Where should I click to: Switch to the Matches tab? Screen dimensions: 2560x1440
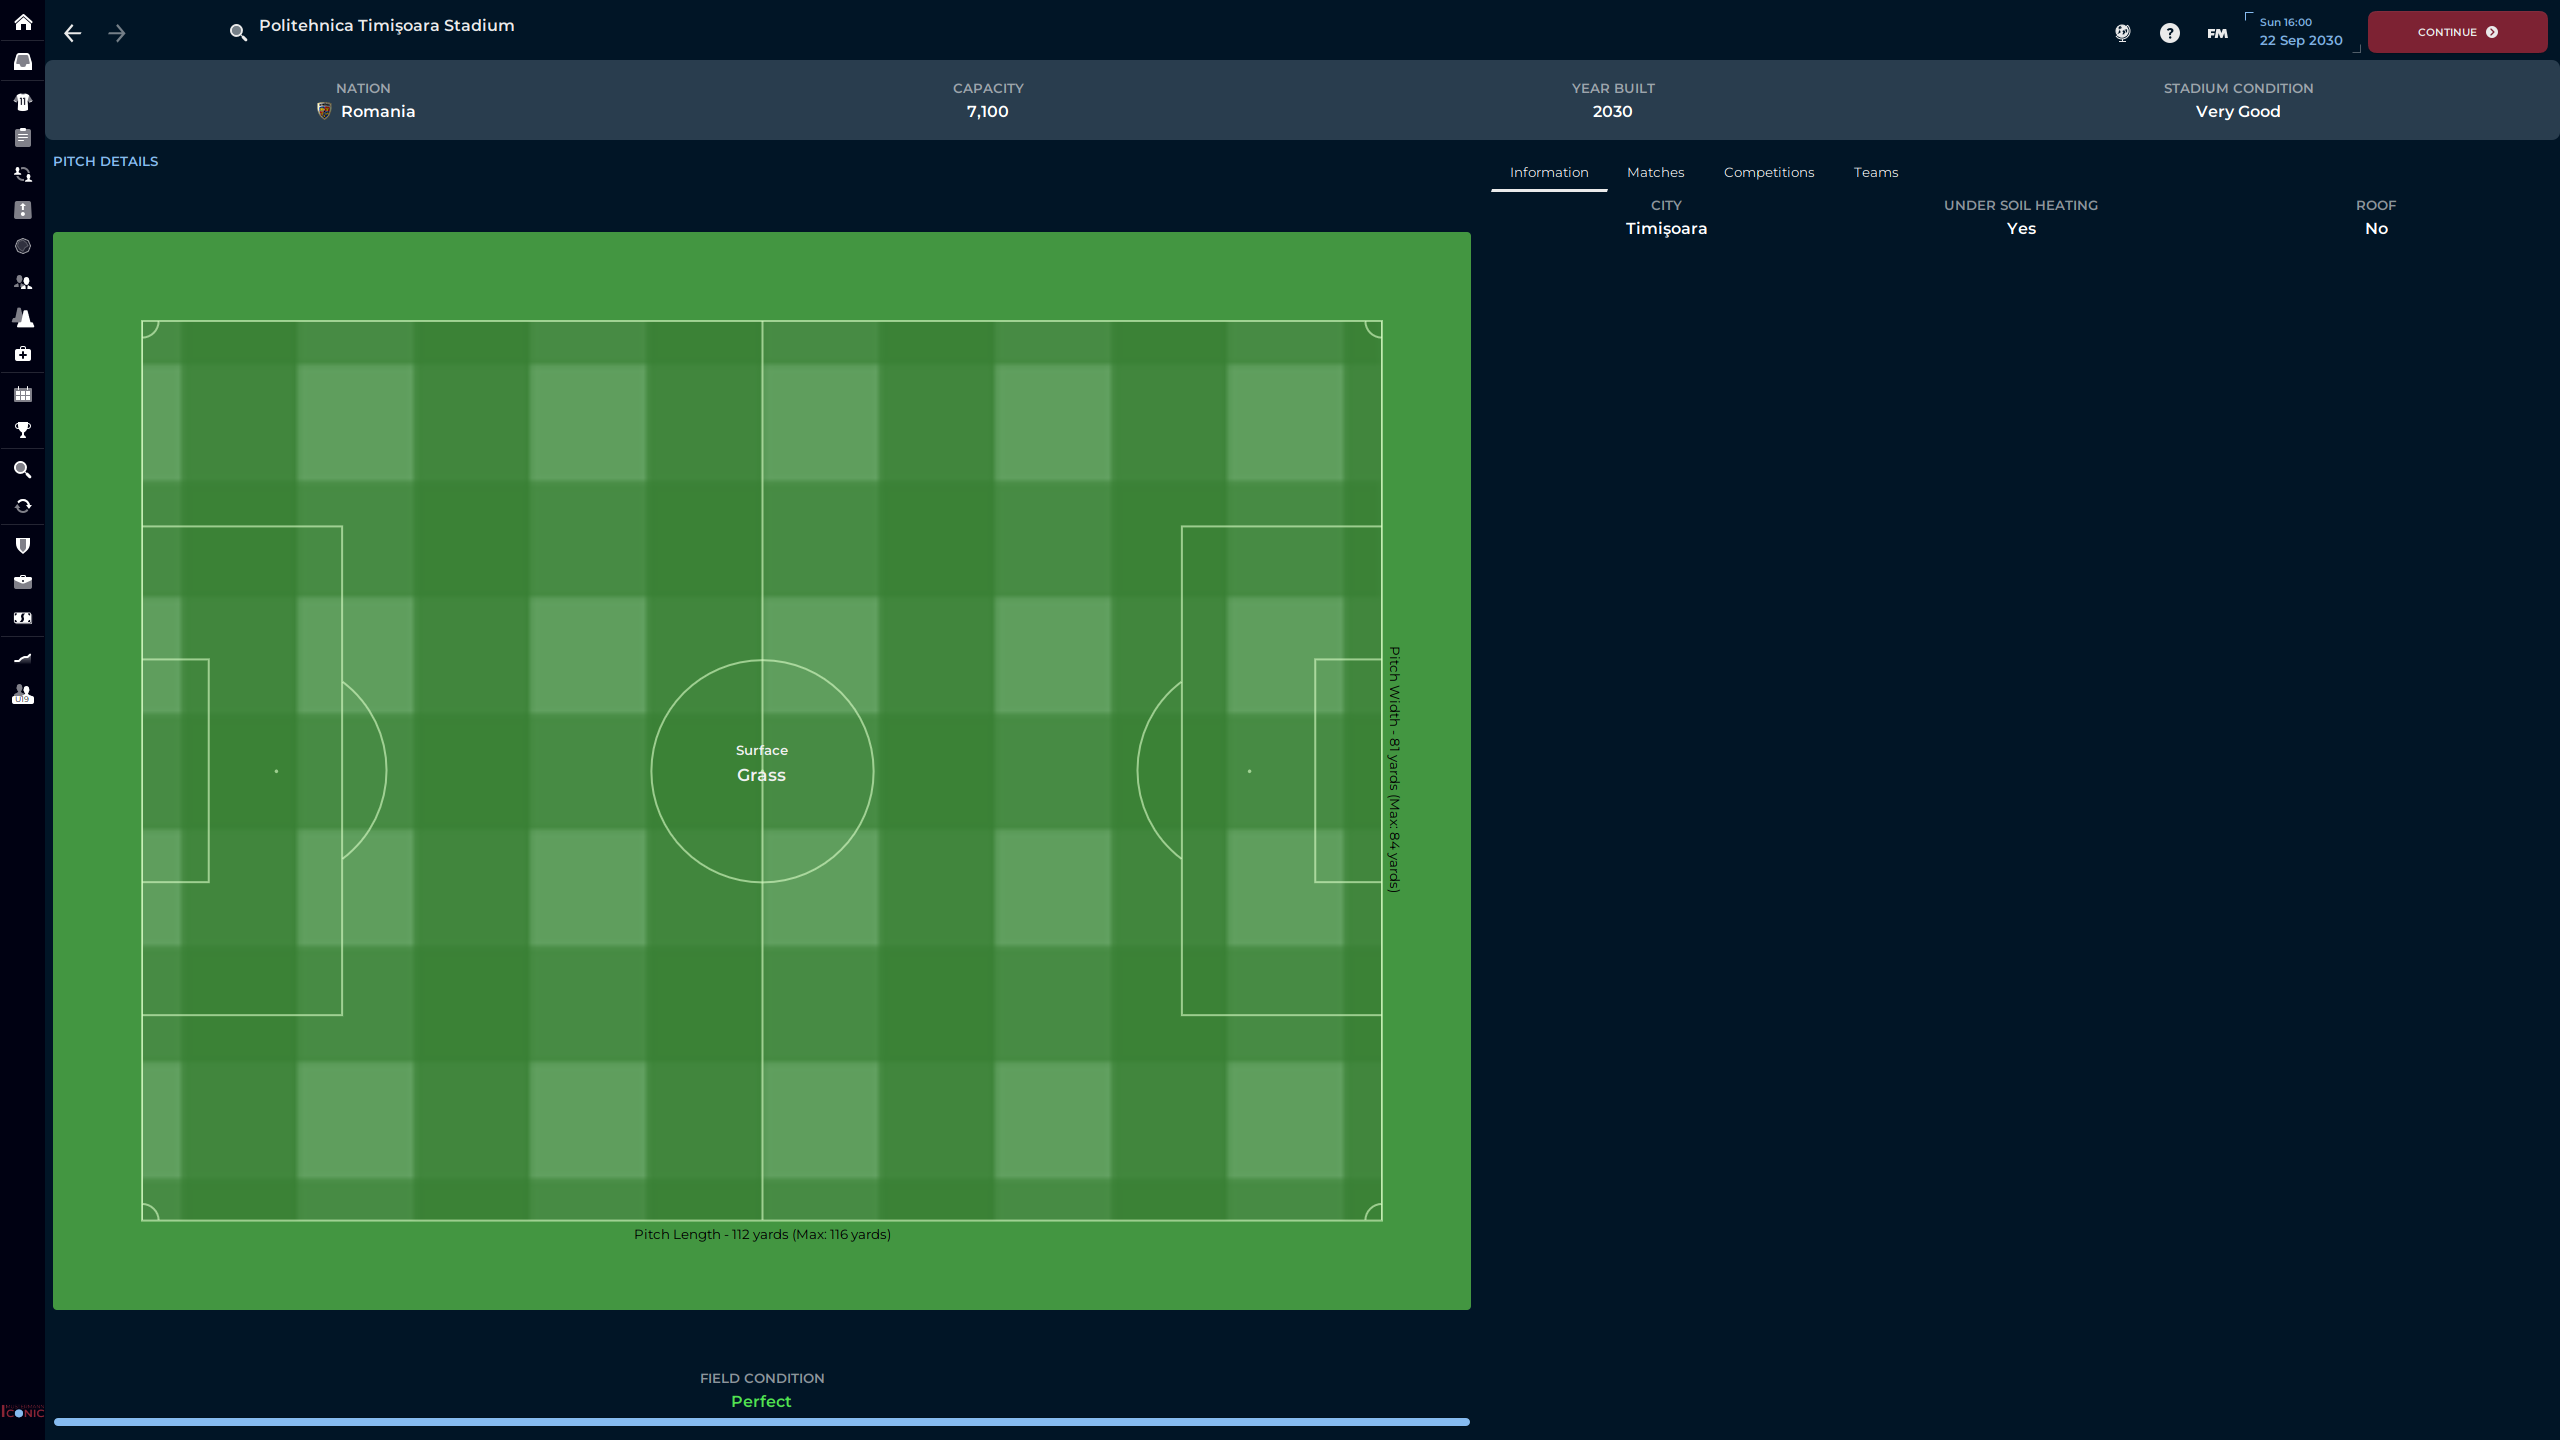tap(1655, 172)
